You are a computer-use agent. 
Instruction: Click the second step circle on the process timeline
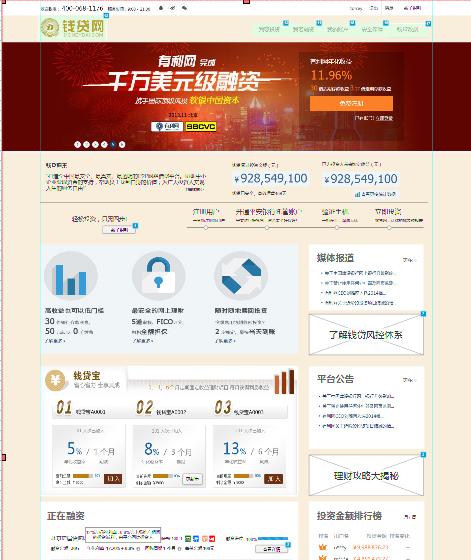(267, 228)
